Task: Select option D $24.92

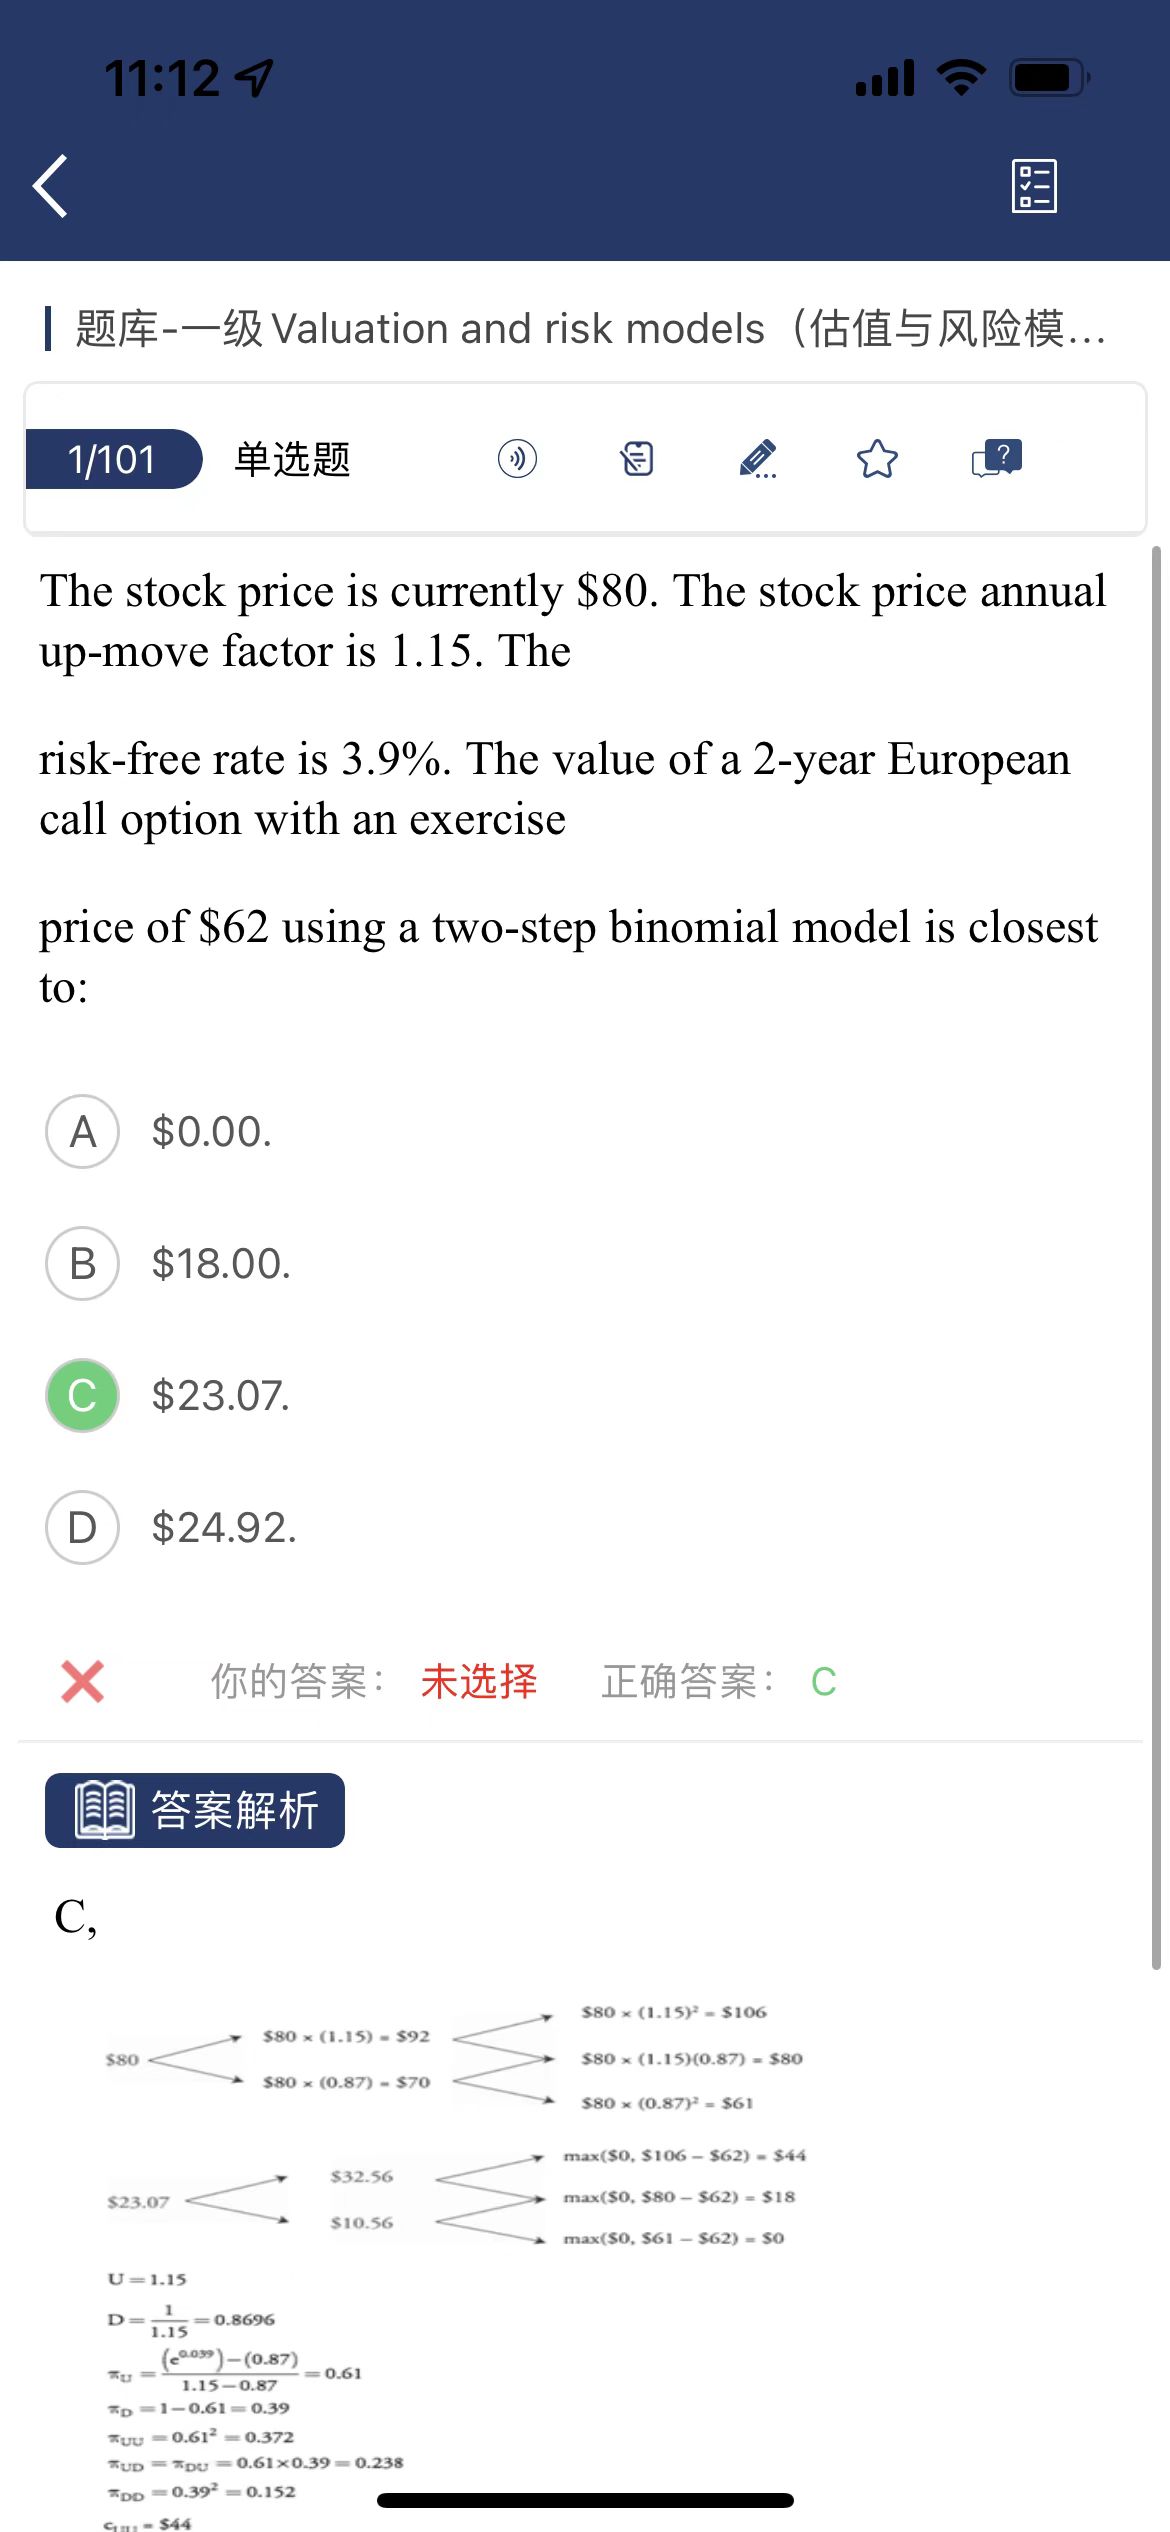Action: [83, 1528]
